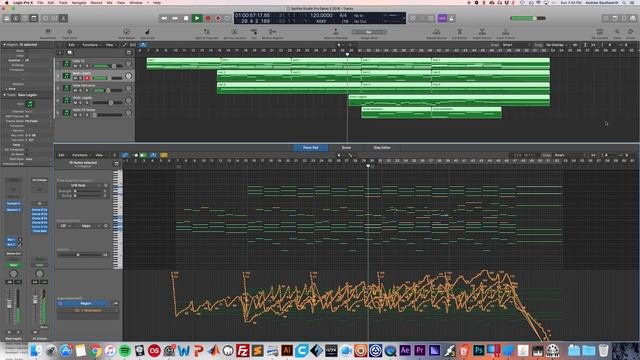Toggle the green MIDI Out button in Piano Roll
Screen dimensions: 640x360
(x=143, y=156)
